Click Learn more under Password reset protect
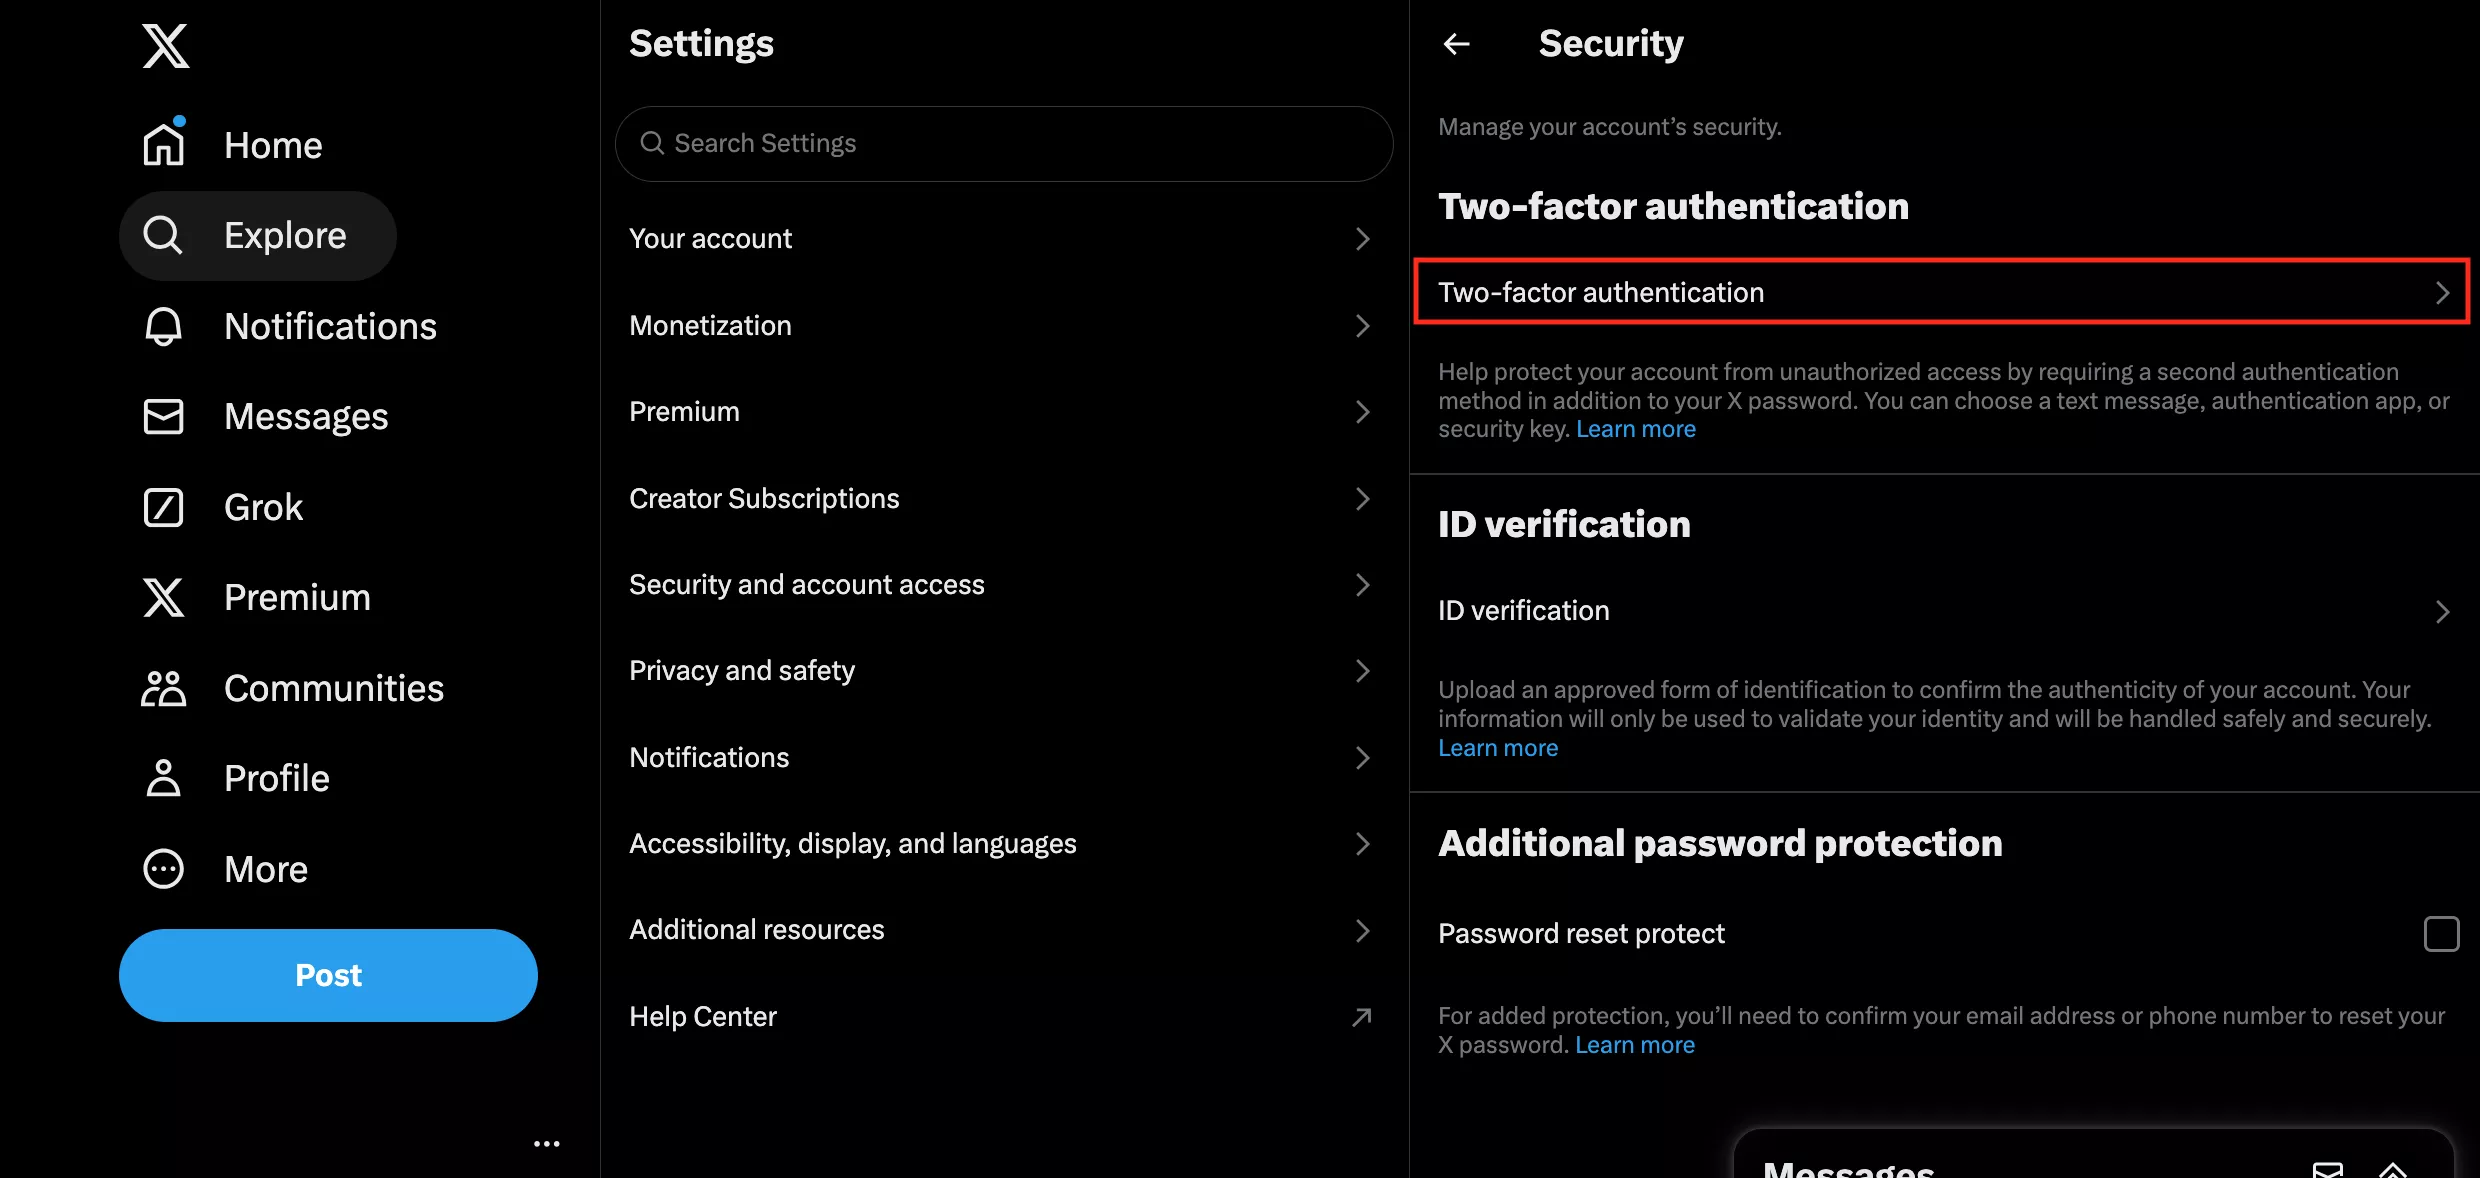This screenshot has height=1178, width=2480. pos(1635,1045)
